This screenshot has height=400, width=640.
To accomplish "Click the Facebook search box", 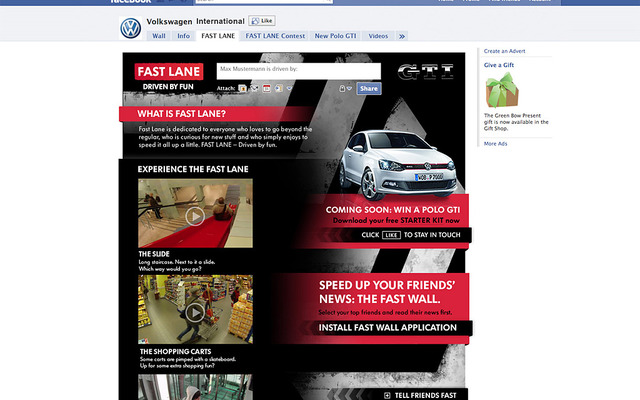I will point(264,2).
